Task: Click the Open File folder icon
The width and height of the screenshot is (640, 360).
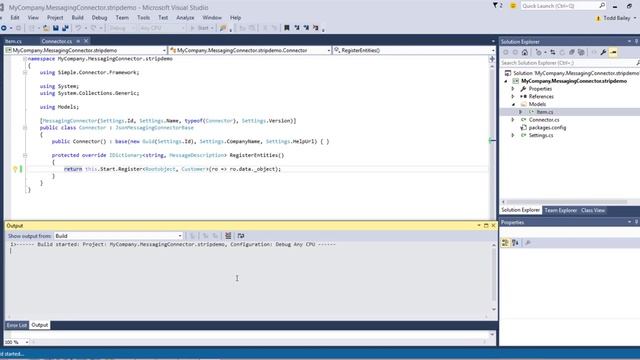Action: click(46, 28)
